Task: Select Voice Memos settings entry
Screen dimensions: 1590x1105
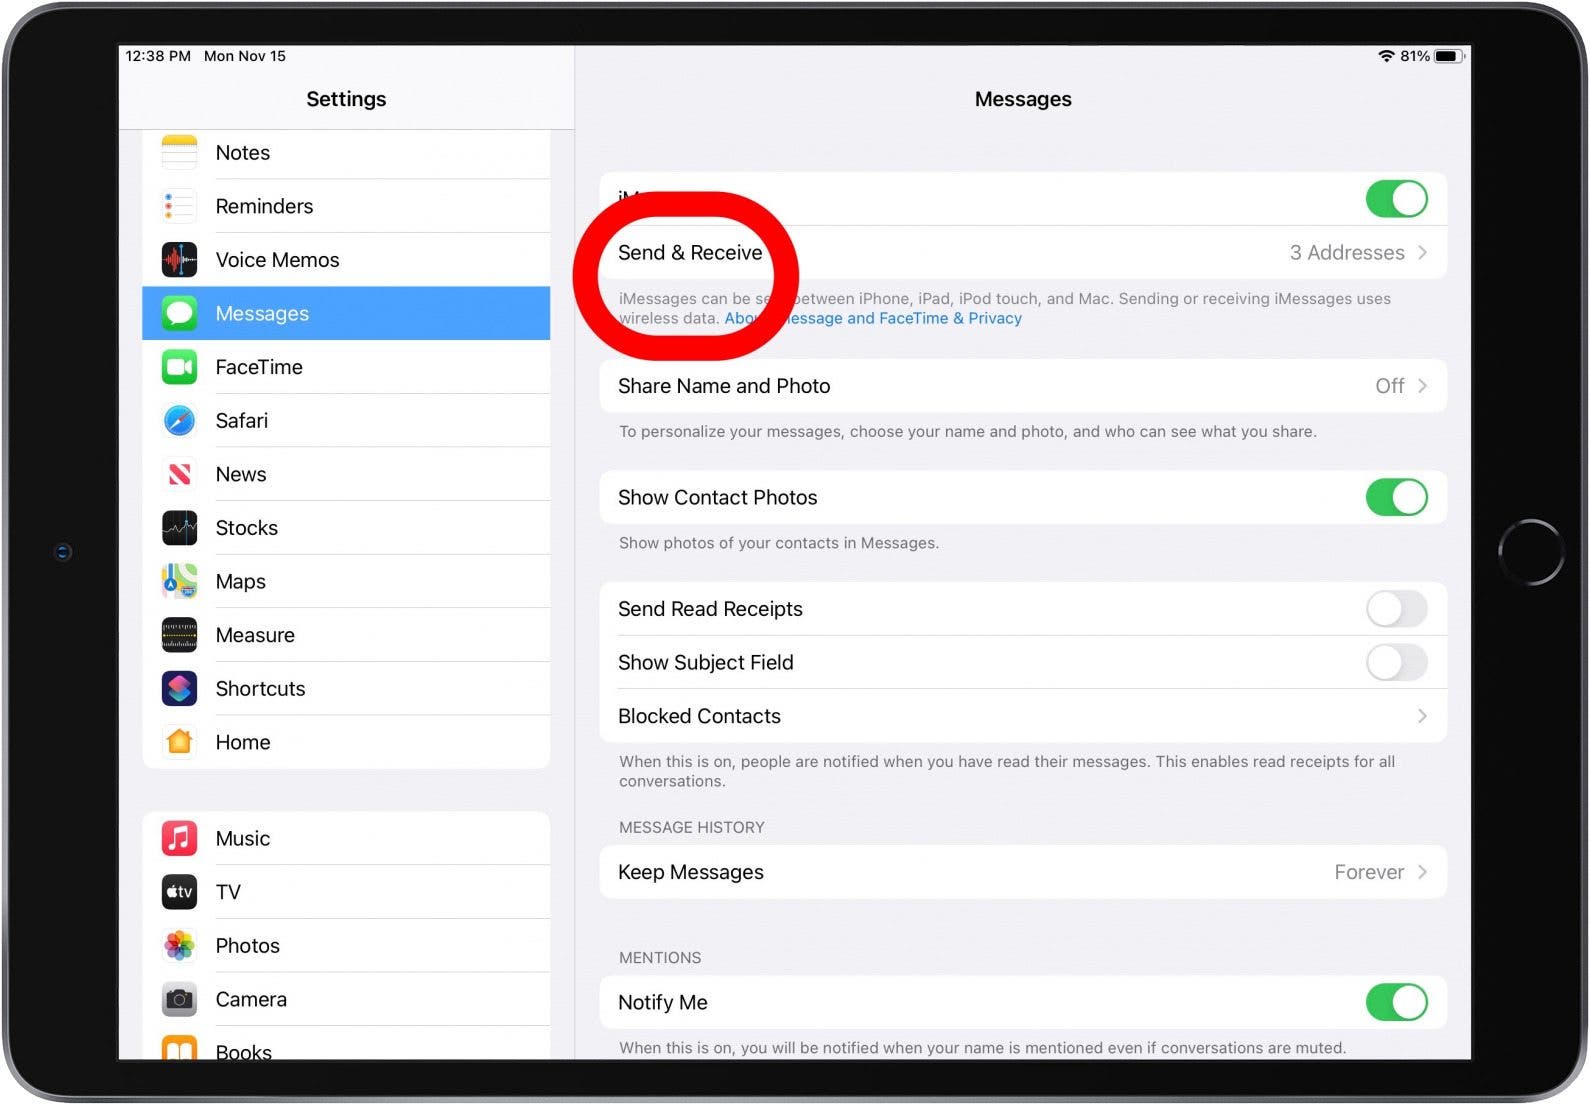Action: 346,260
